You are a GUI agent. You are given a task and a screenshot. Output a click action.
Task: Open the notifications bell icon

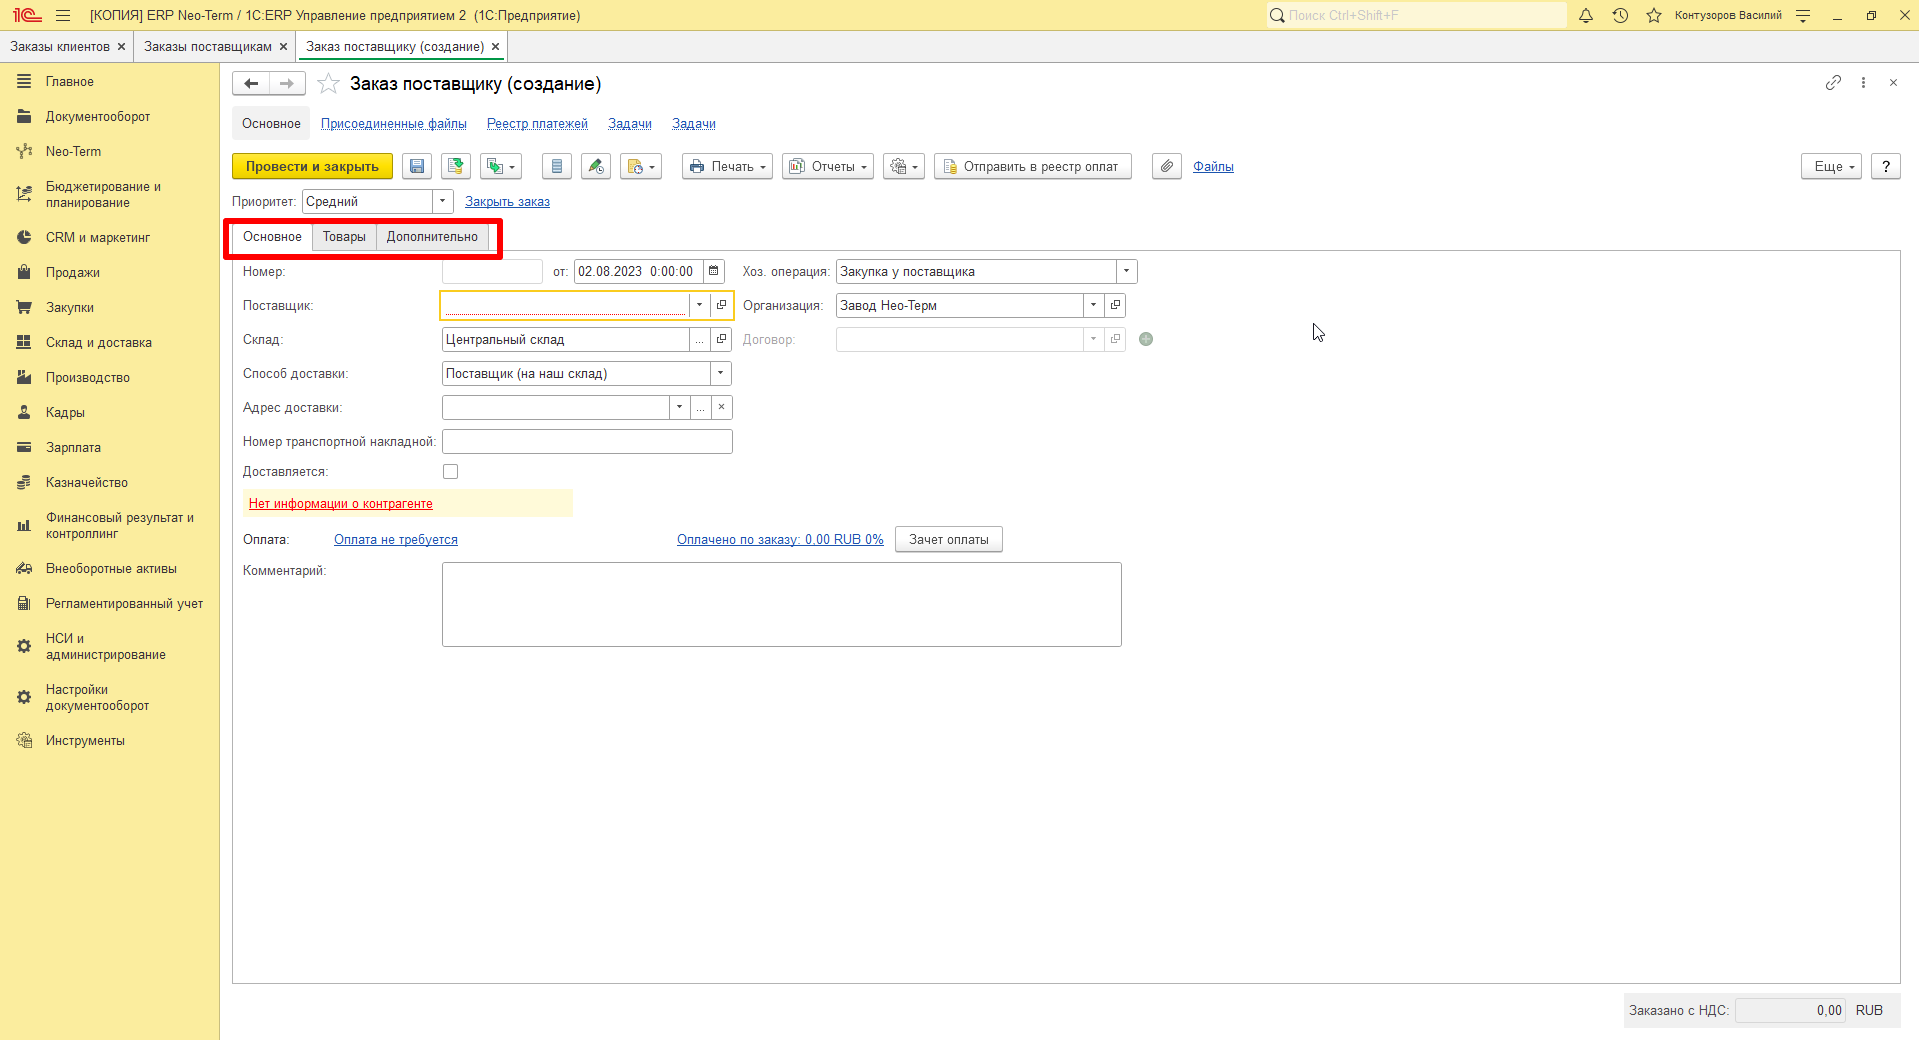point(1586,15)
